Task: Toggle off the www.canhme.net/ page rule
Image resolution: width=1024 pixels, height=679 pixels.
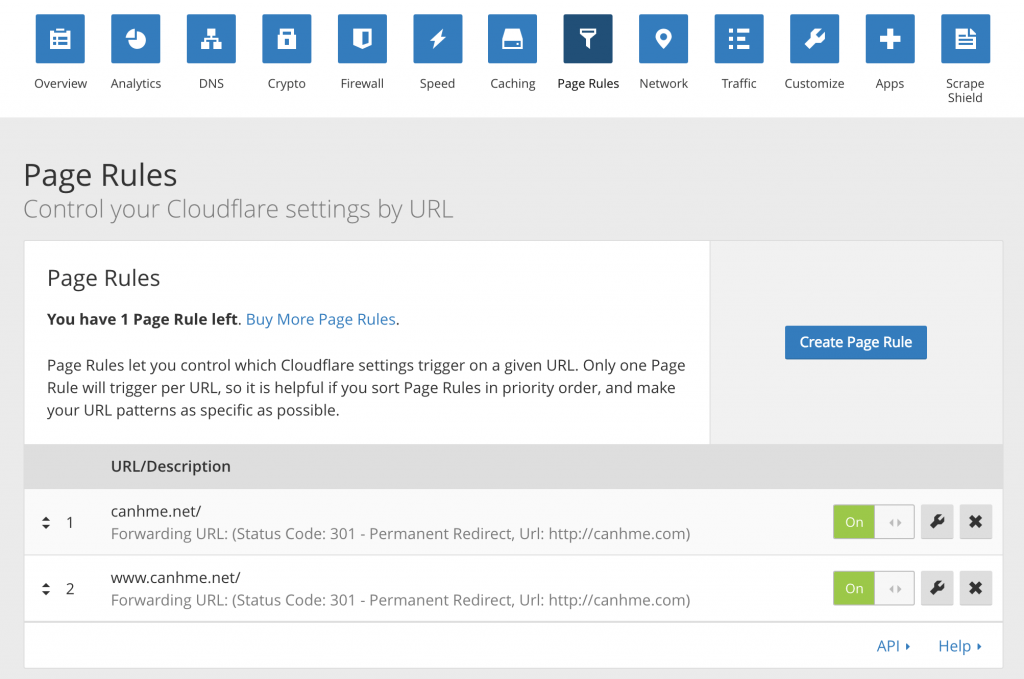Action: tap(873, 588)
